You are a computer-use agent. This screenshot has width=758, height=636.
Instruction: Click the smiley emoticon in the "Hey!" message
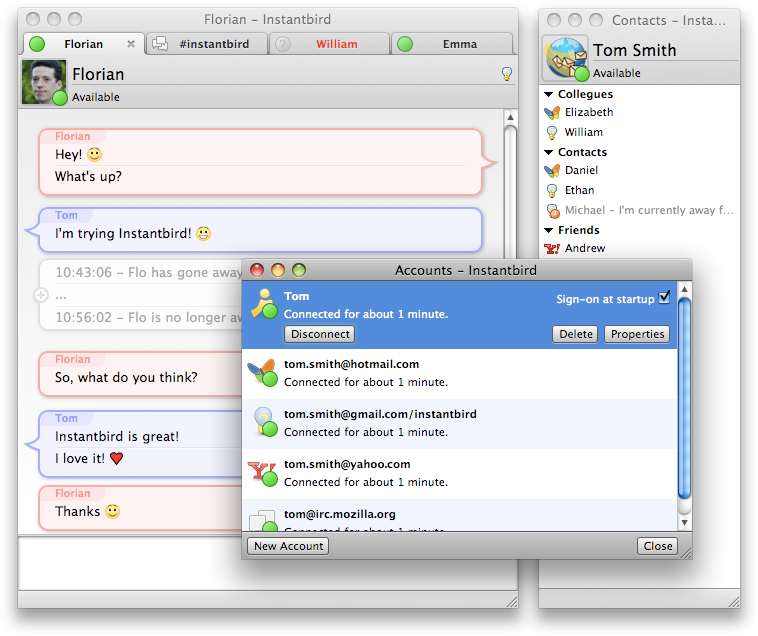tap(95, 155)
